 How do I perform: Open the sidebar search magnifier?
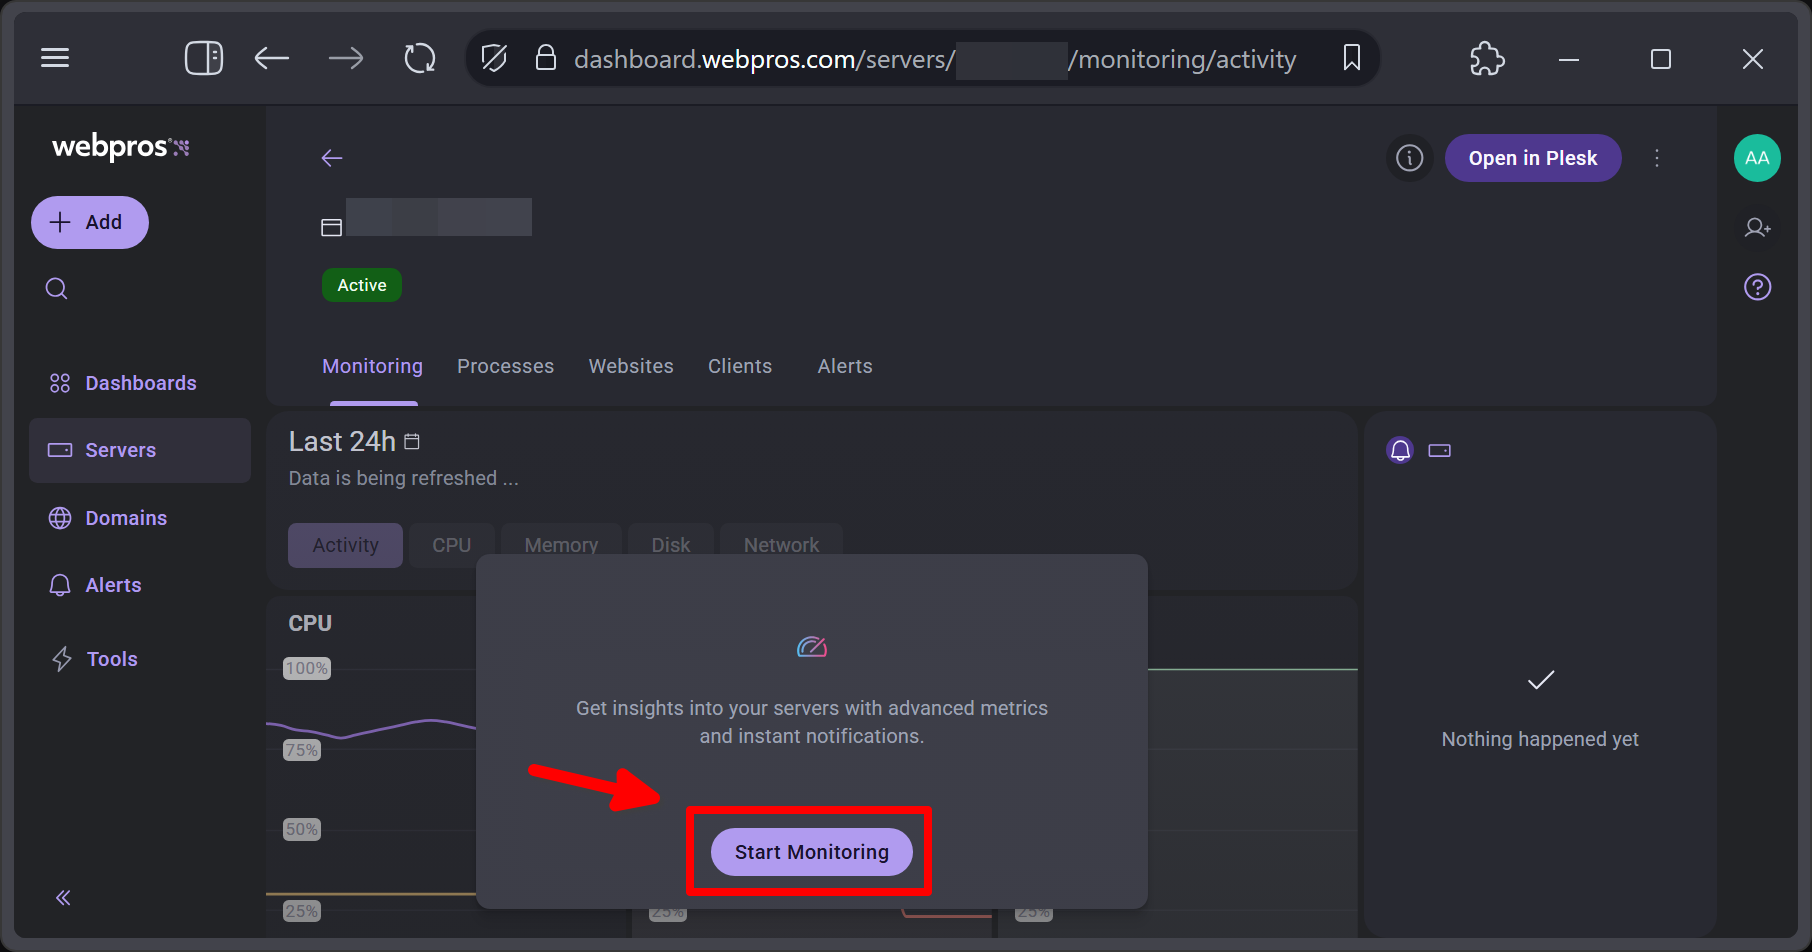57,289
